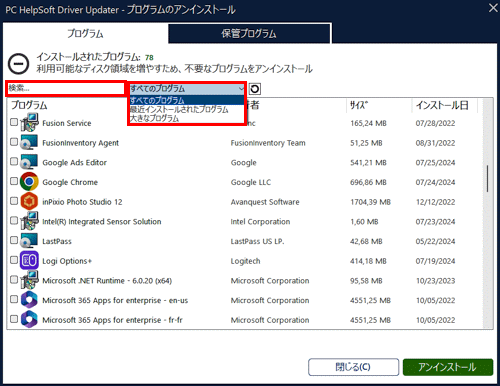This screenshot has height=386, width=500.
Task: Tick the LastPass checkbox
Action: point(14,240)
